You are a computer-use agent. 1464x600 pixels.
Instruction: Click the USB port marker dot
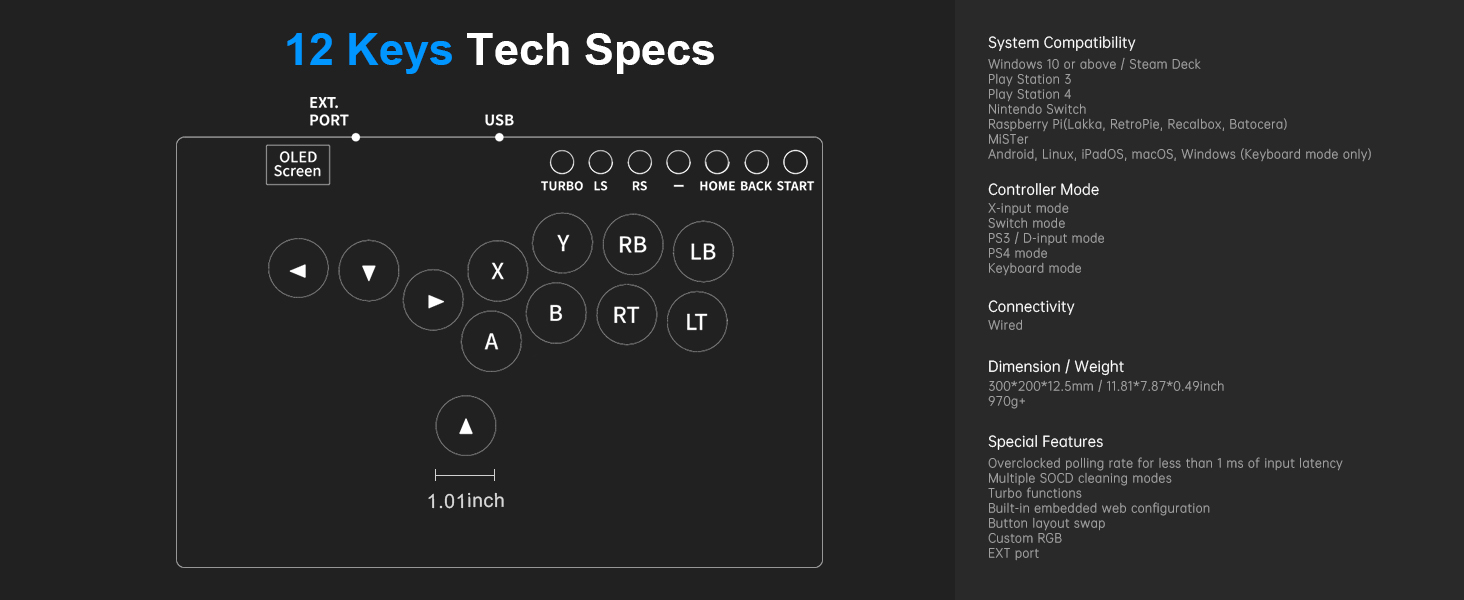499,137
